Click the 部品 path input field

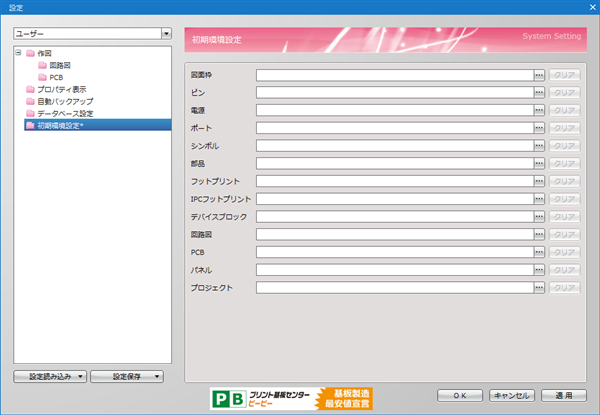(x=392, y=164)
